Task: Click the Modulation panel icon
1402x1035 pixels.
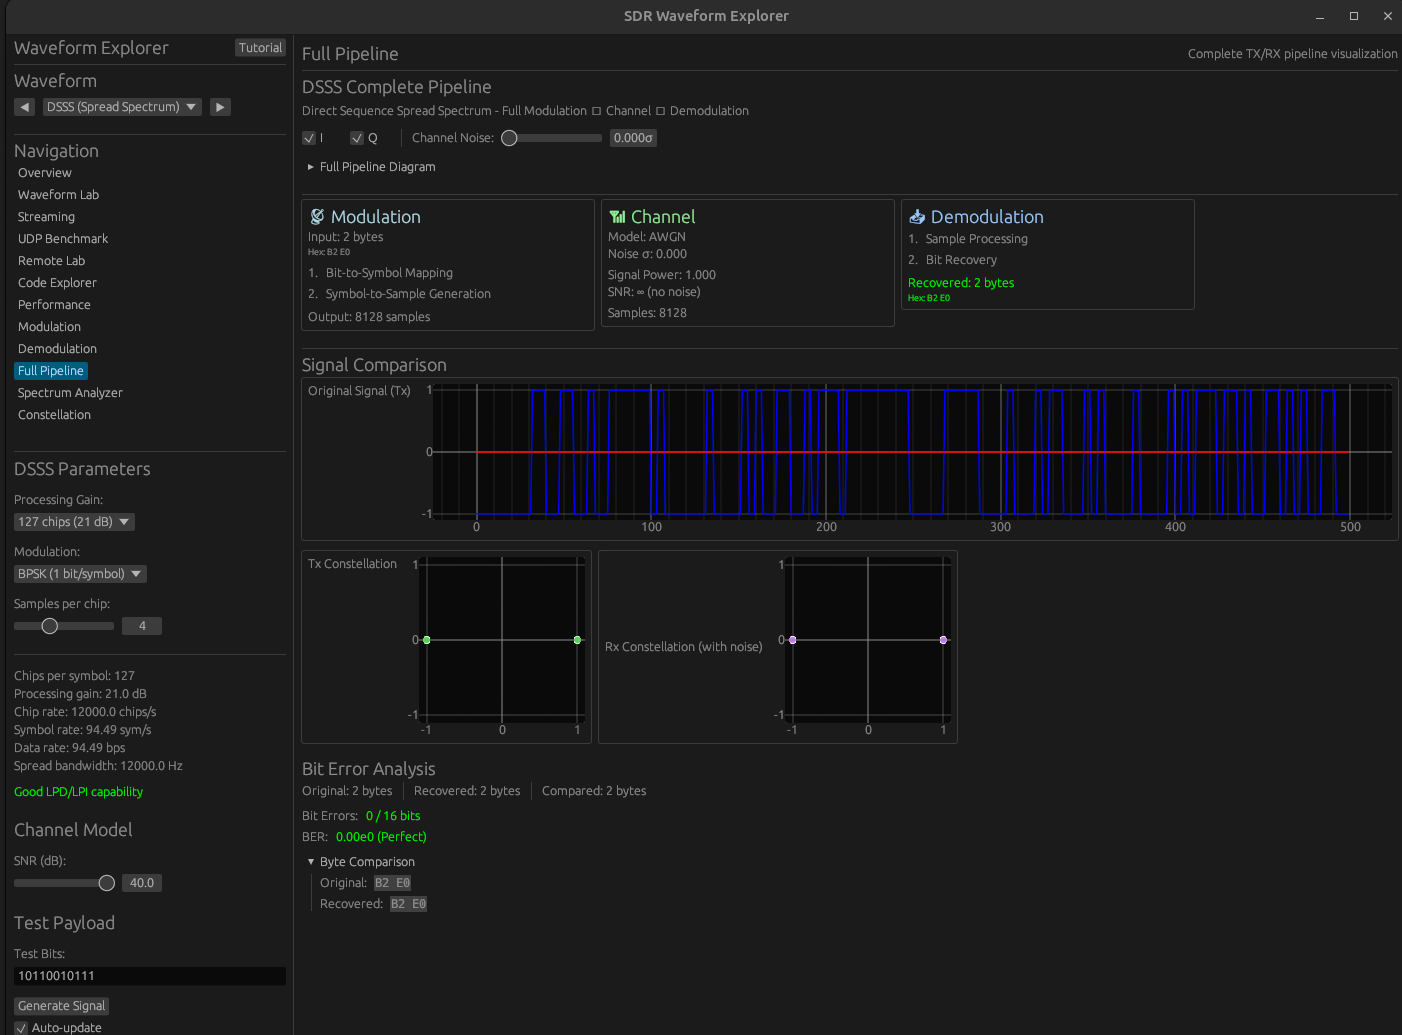Action: pyautogui.click(x=317, y=217)
